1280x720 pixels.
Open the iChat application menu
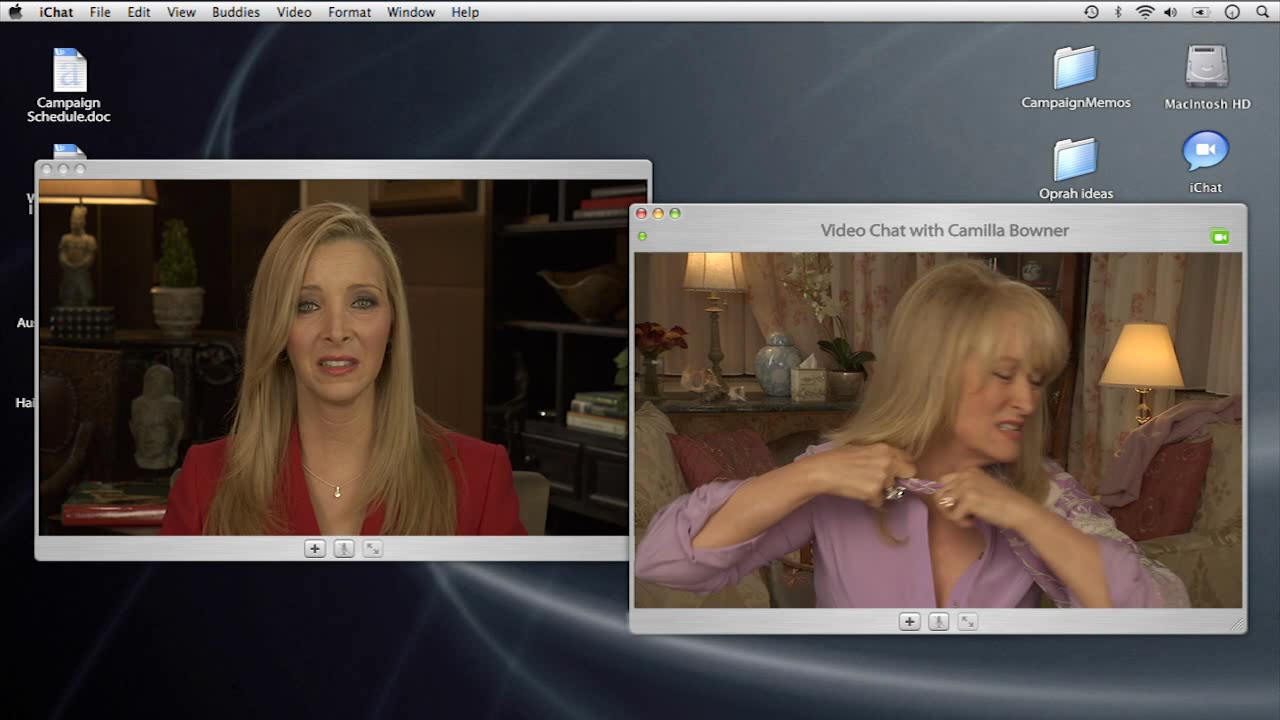click(x=55, y=12)
